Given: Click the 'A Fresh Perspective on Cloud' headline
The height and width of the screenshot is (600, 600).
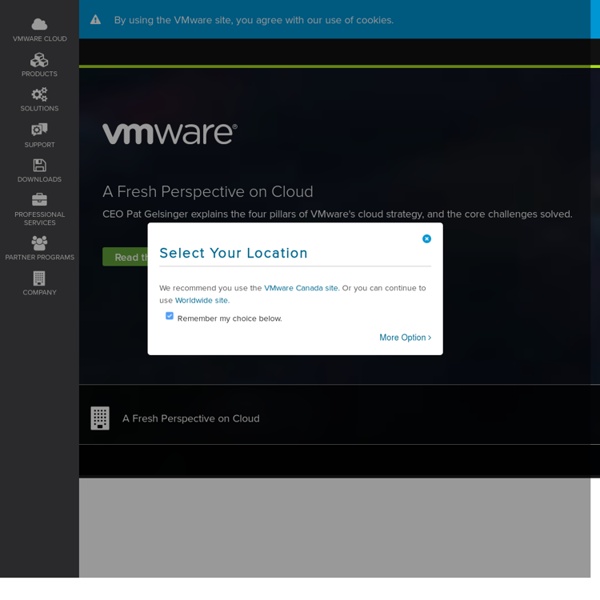Looking at the screenshot, I should click(208, 191).
